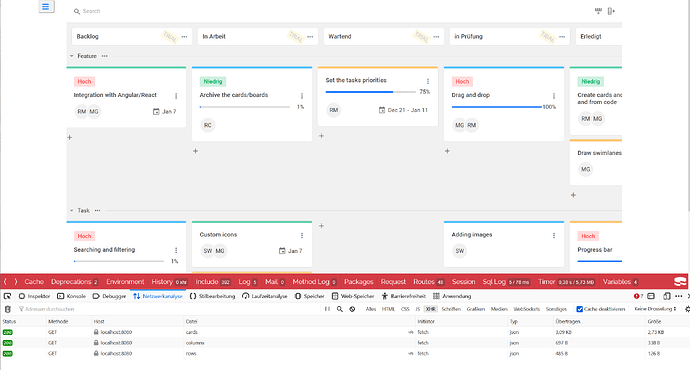
Task: Open menu of Adding images card
Action: (554, 235)
